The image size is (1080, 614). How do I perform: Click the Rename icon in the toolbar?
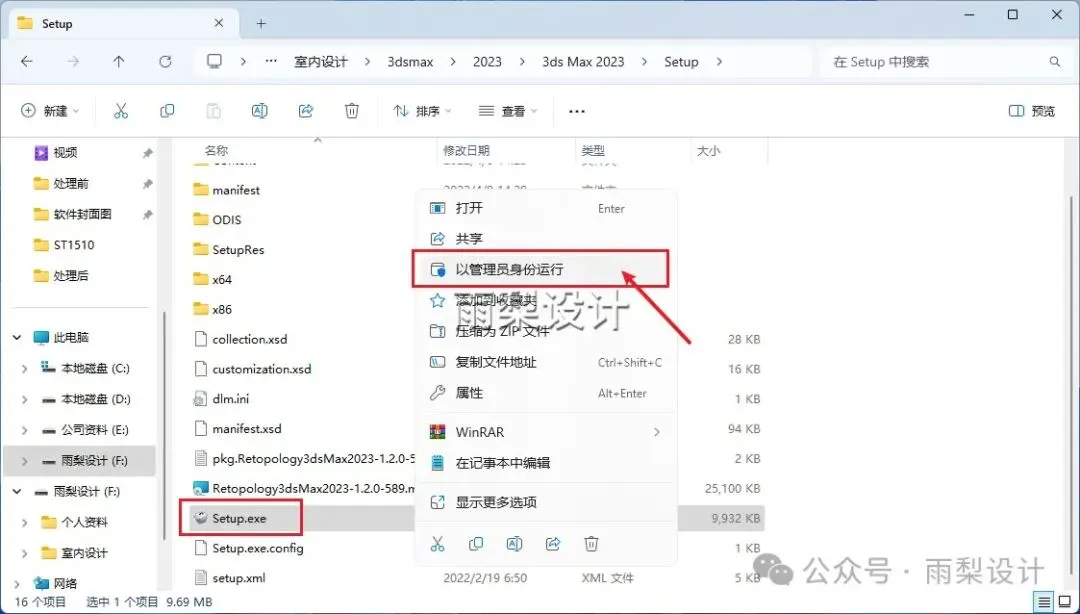260,111
